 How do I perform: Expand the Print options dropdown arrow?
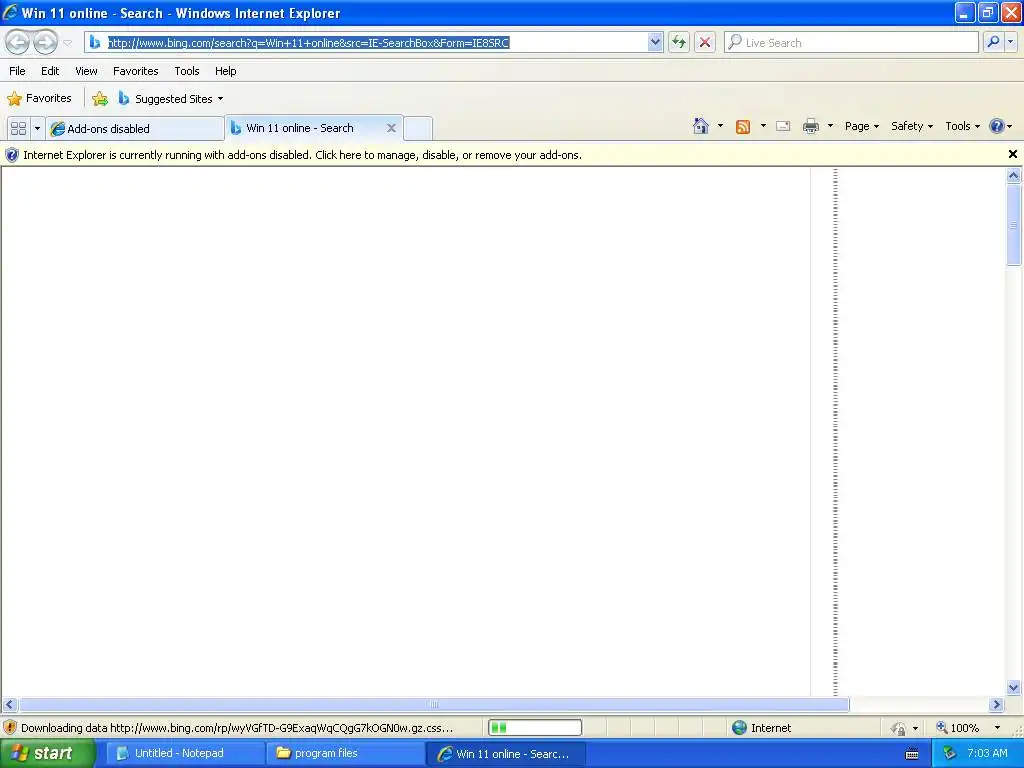click(830, 126)
